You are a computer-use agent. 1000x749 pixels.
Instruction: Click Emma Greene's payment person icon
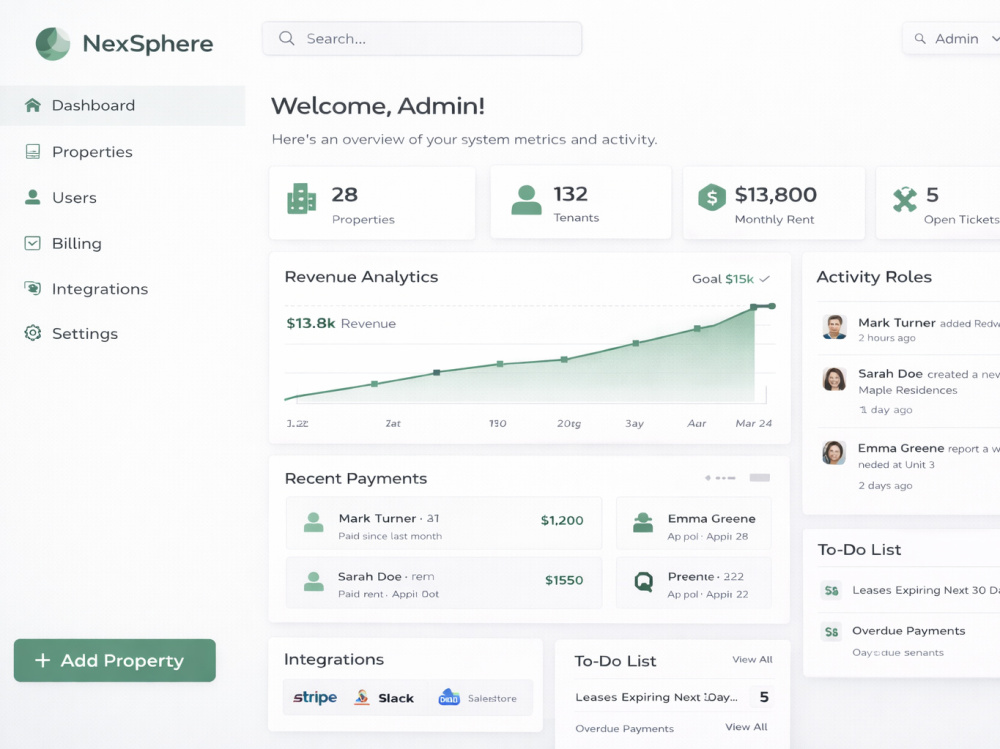point(643,523)
